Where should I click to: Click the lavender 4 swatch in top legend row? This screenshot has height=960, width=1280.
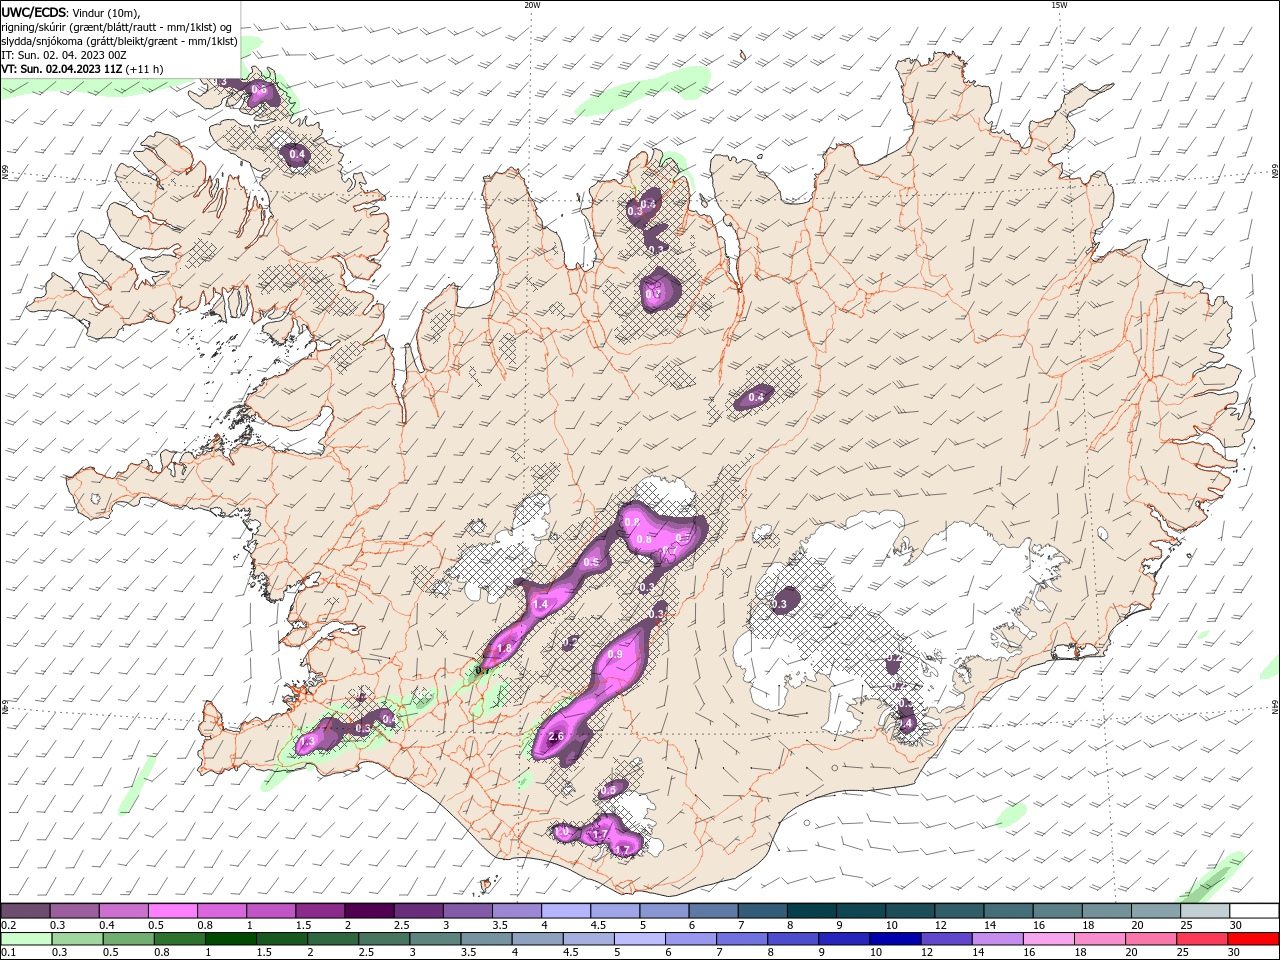click(564, 911)
